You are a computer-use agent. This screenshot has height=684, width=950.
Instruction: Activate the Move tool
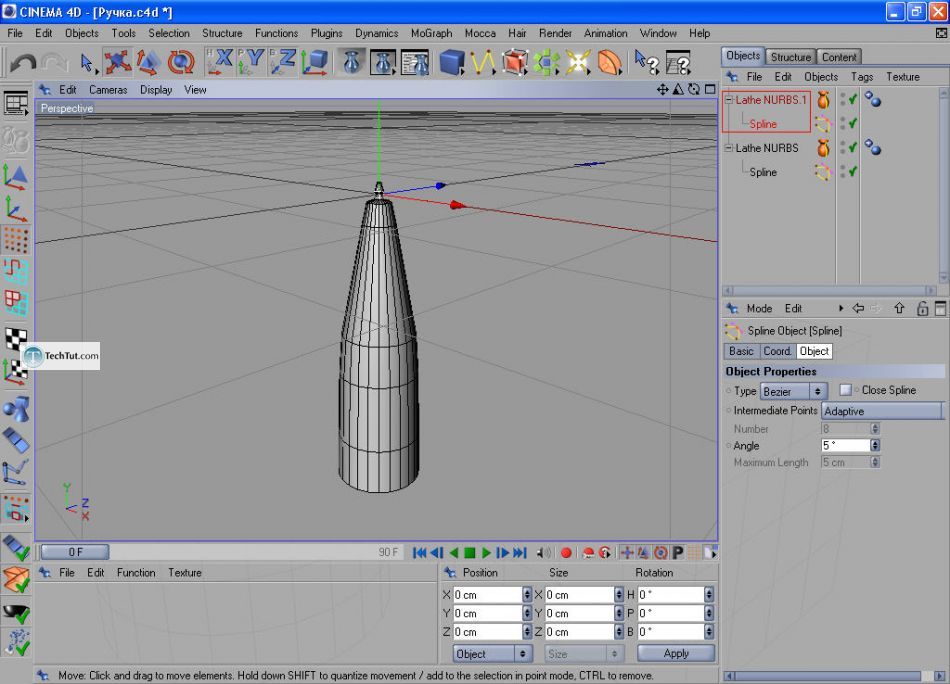click(117, 62)
